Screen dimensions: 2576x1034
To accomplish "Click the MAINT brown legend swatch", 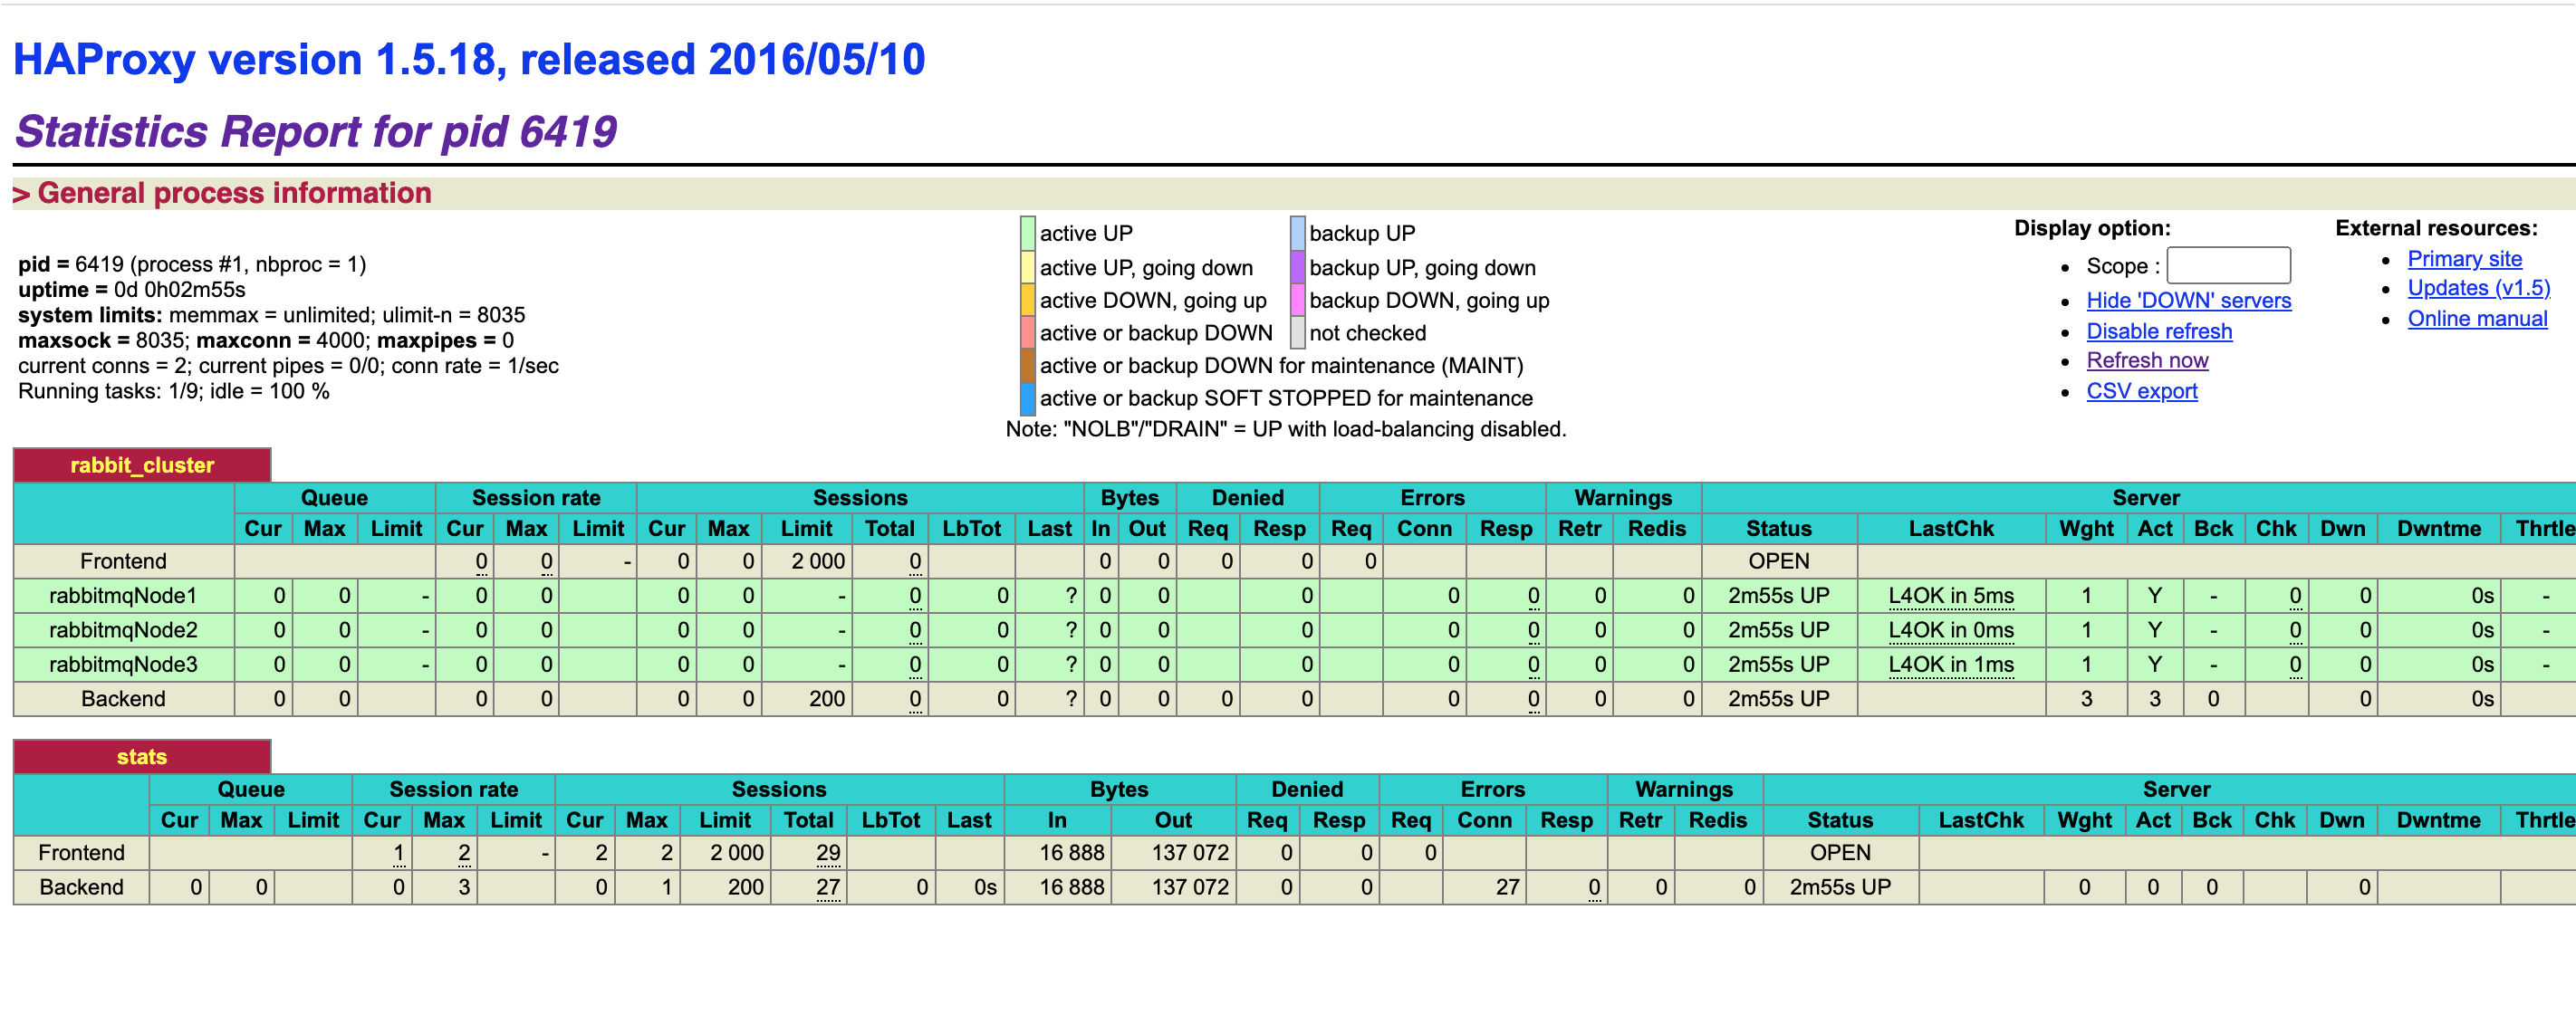I will point(1027,365).
